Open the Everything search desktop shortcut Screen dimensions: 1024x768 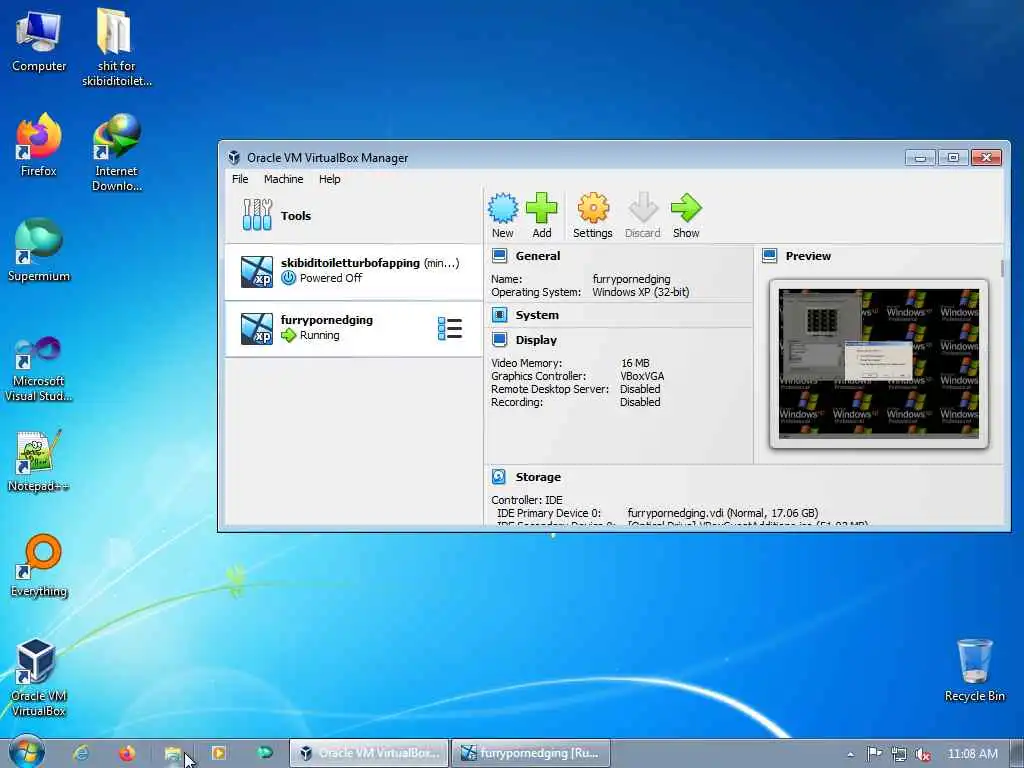click(39, 566)
